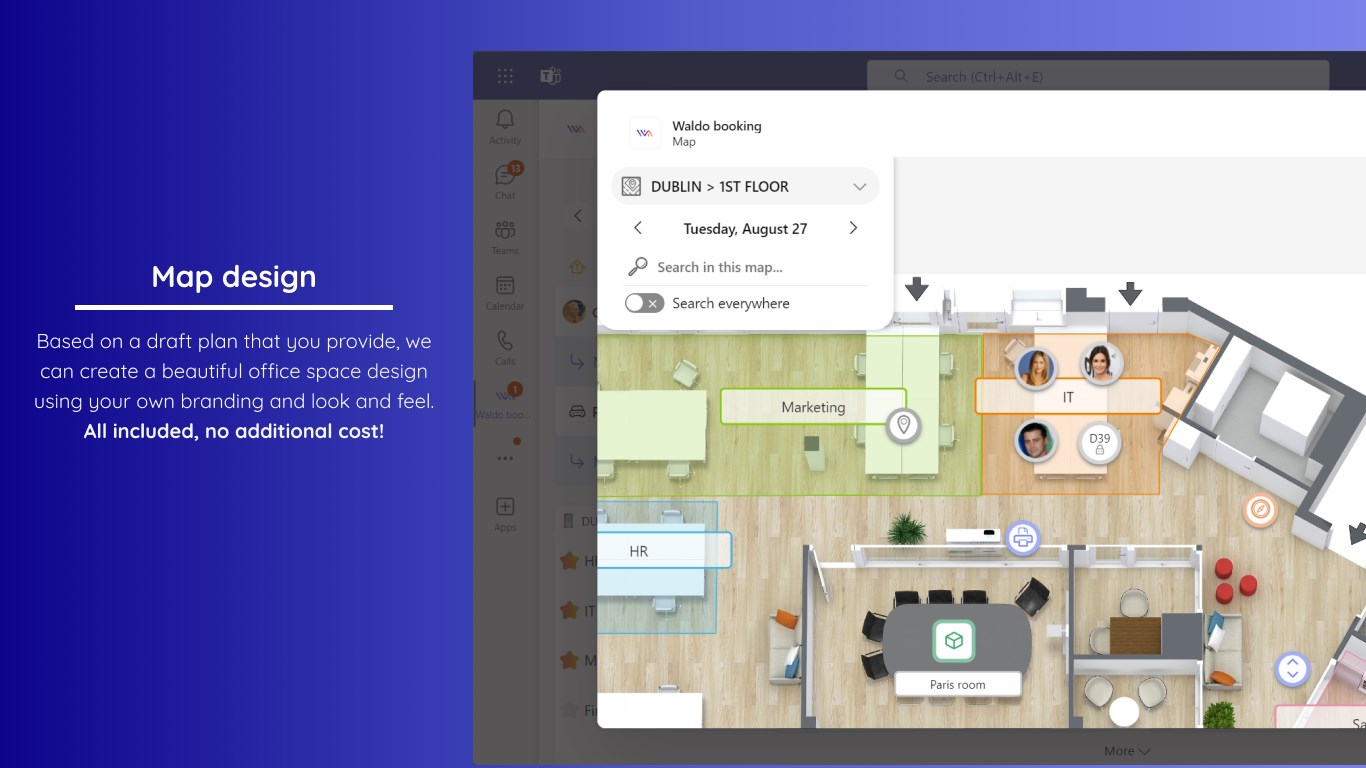The height and width of the screenshot is (768, 1366).
Task: Click the floor up/down switcher button
Action: tap(1292, 669)
